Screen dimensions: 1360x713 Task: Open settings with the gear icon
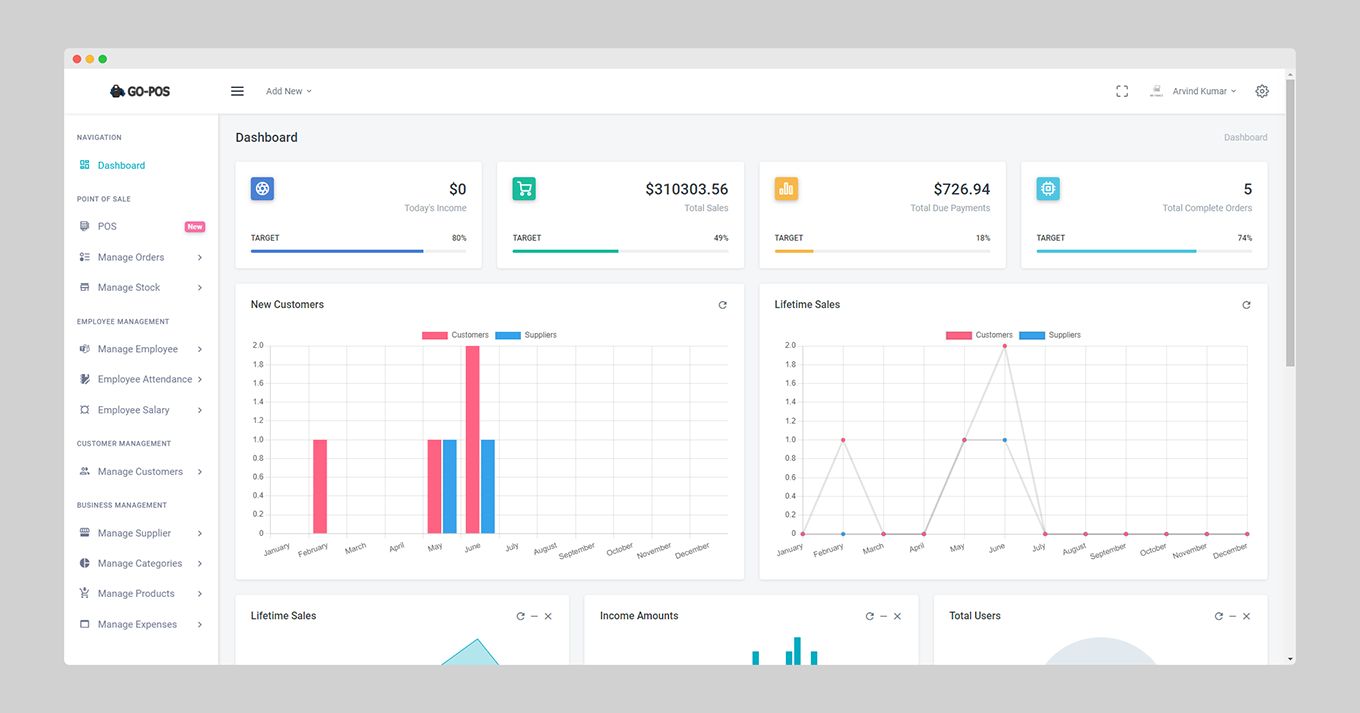point(1262,91)
